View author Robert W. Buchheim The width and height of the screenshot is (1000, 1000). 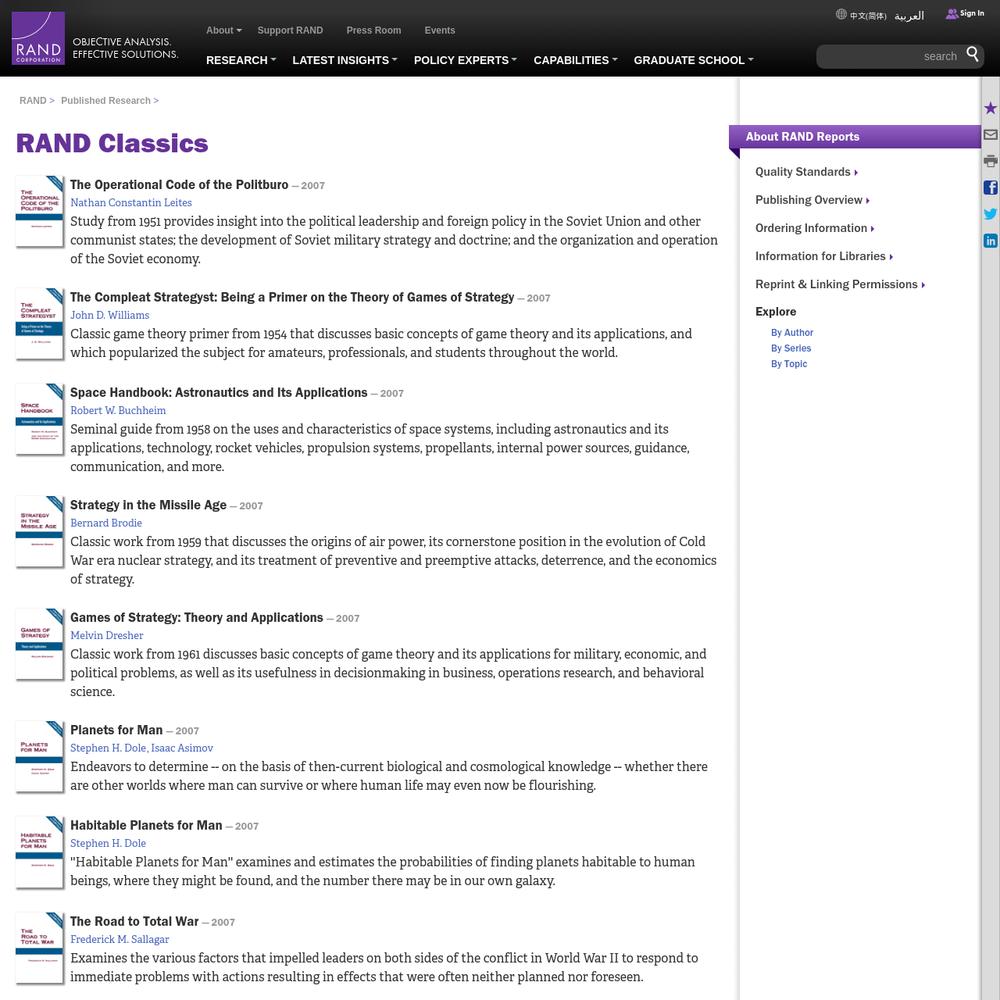click(x=118, y=410)
